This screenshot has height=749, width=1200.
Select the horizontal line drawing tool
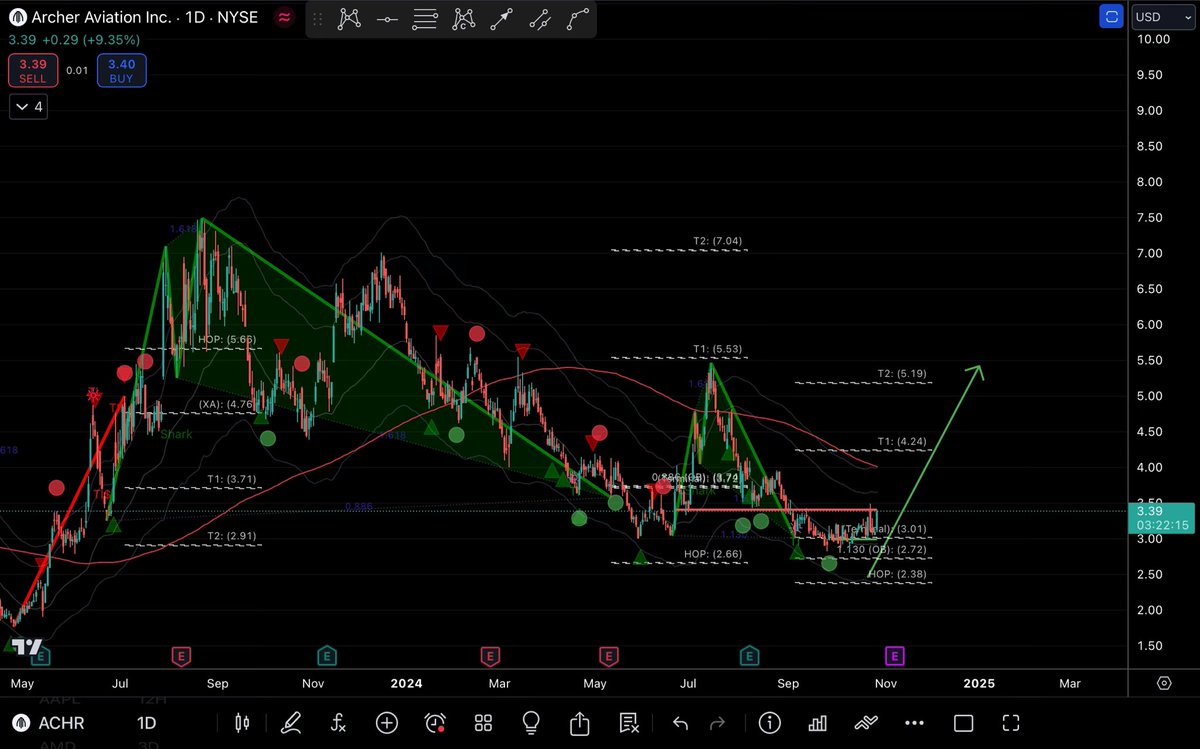[x=387, y=19]
